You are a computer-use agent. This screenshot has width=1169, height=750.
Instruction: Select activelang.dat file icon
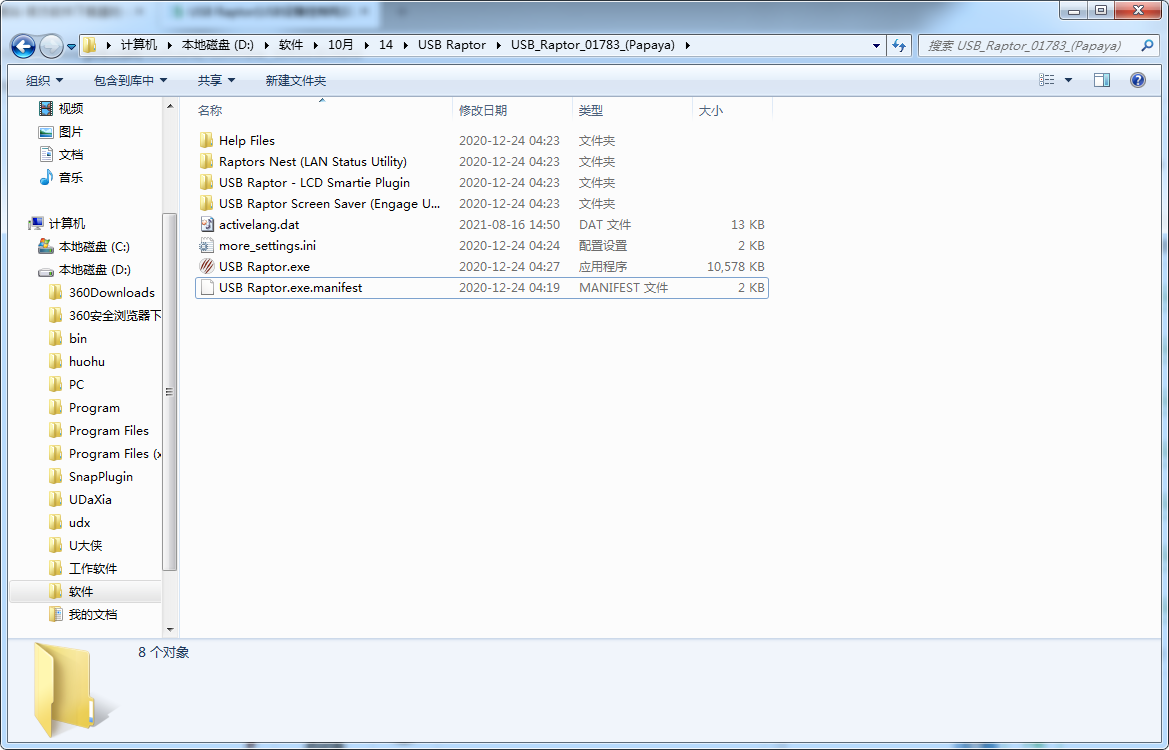click(x=207, y=224)
